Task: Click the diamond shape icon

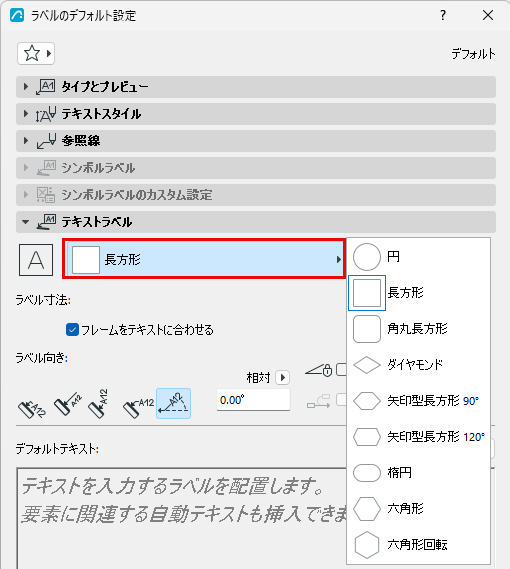Action: point(367,365)
